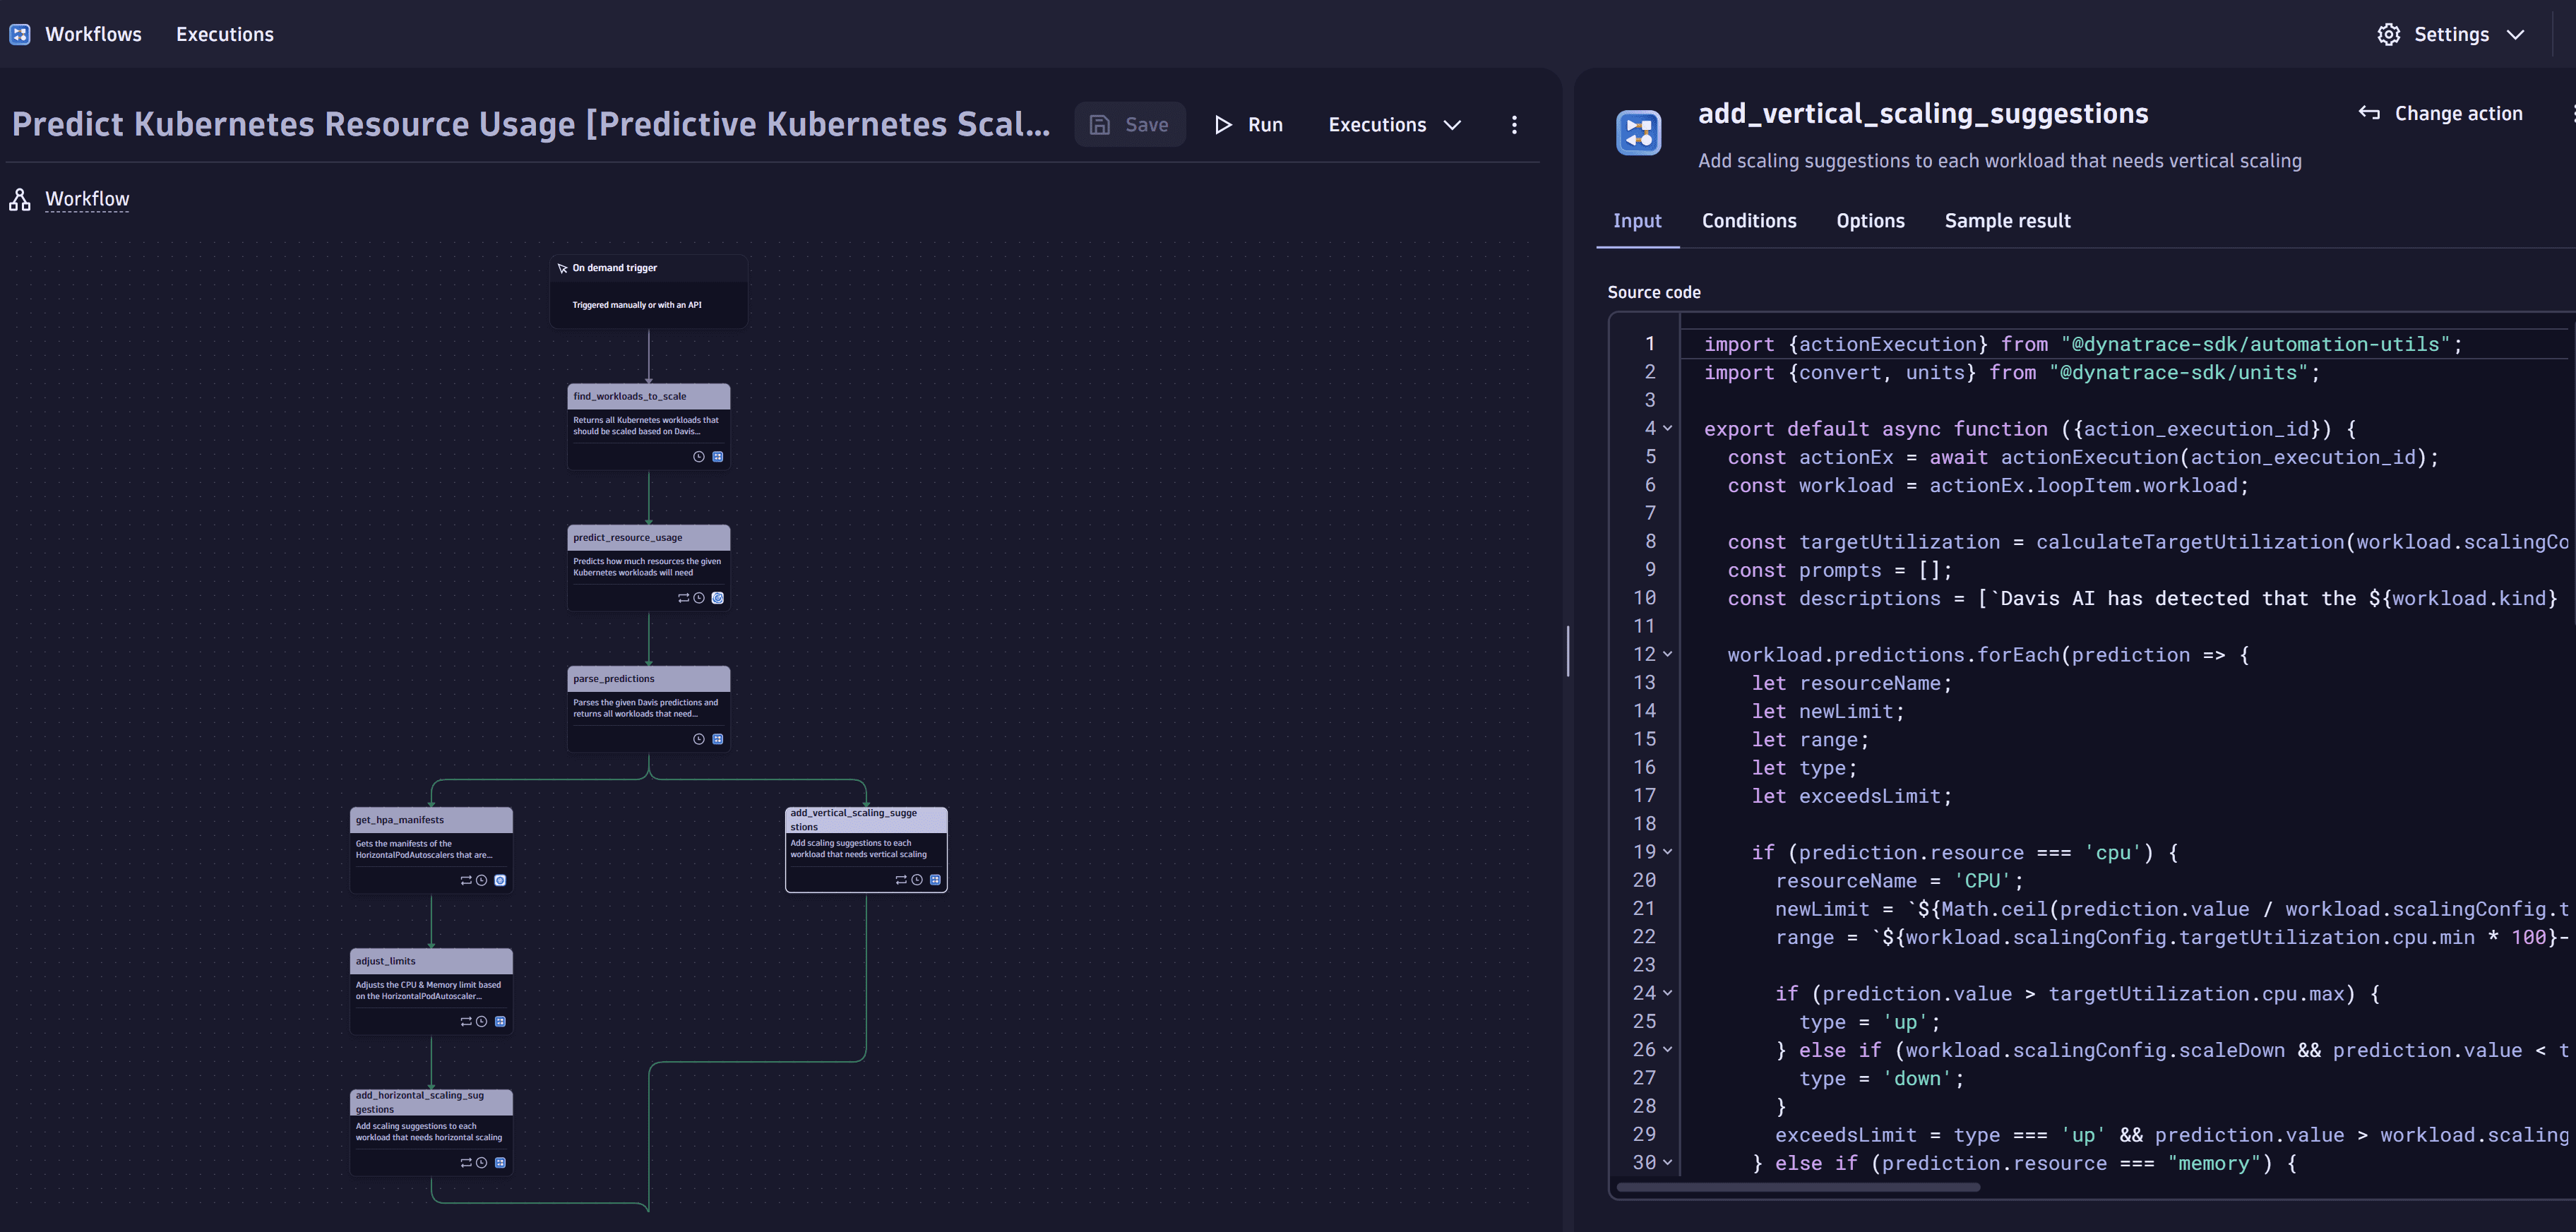This screenshot has width=2576, height=1232.
Task: Click the workflow title to rename it
Action: pyautogui.click(x=531, y=124)
